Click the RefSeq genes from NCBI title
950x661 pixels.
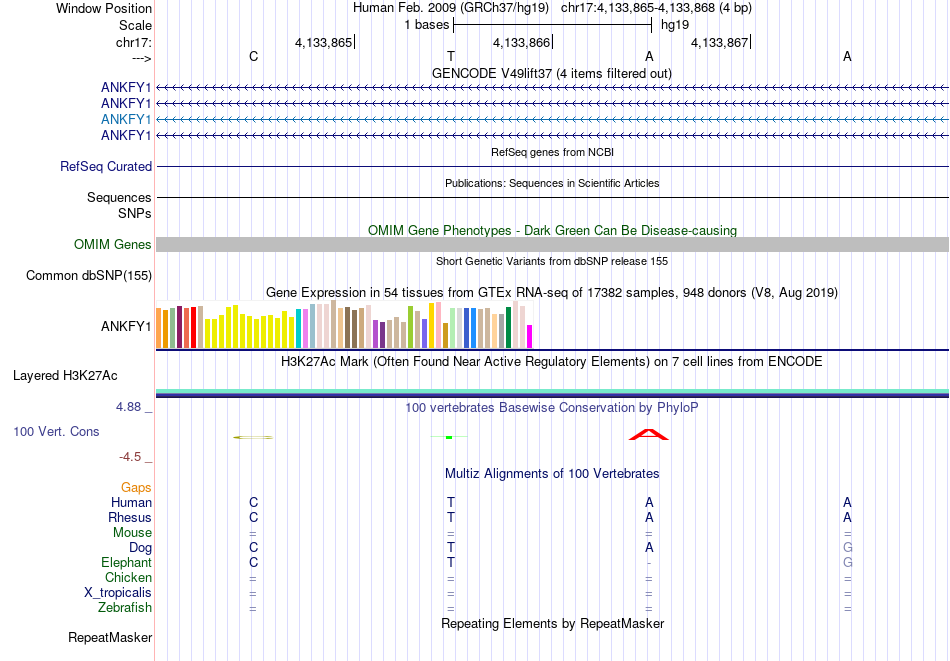click(x=552, y=152)
